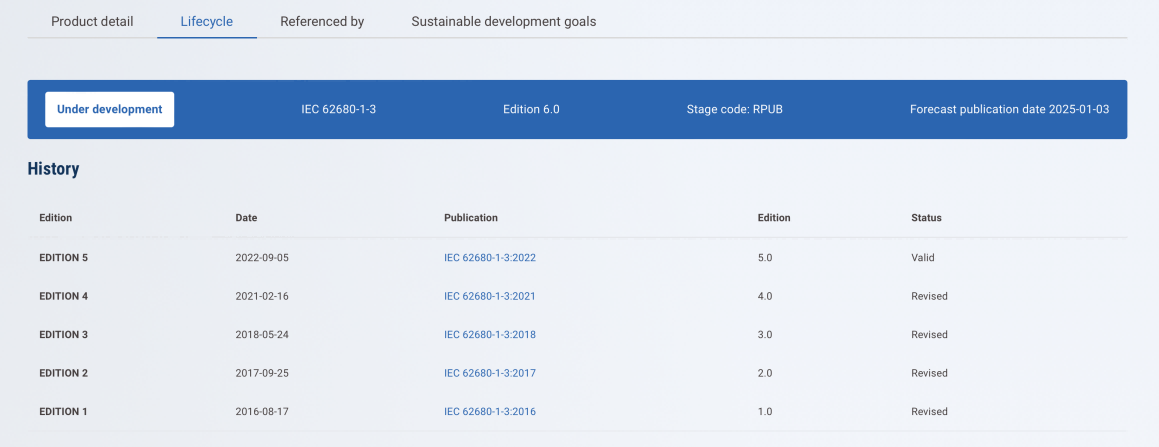1159x447 pixels.
Task: Click the Publication column header
Action: click(x=471, y=218)
